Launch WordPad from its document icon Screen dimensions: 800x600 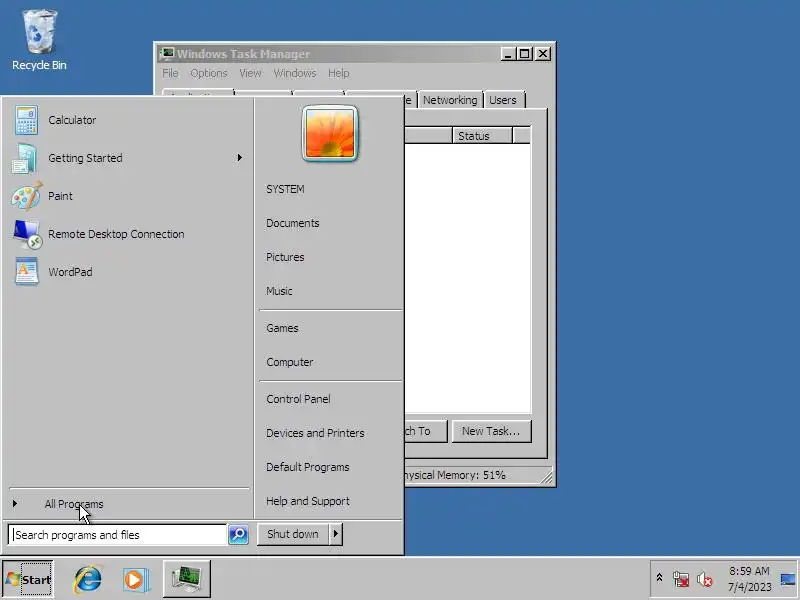click(26, 272)
